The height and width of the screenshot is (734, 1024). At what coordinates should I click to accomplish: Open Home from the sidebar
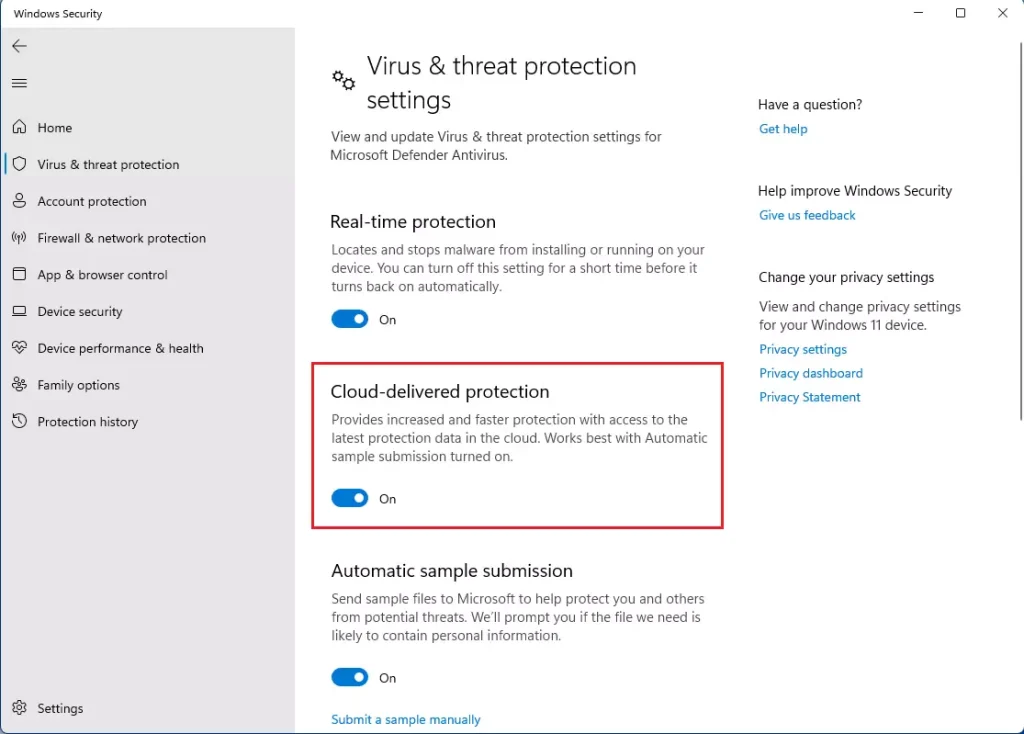[55, 127]
